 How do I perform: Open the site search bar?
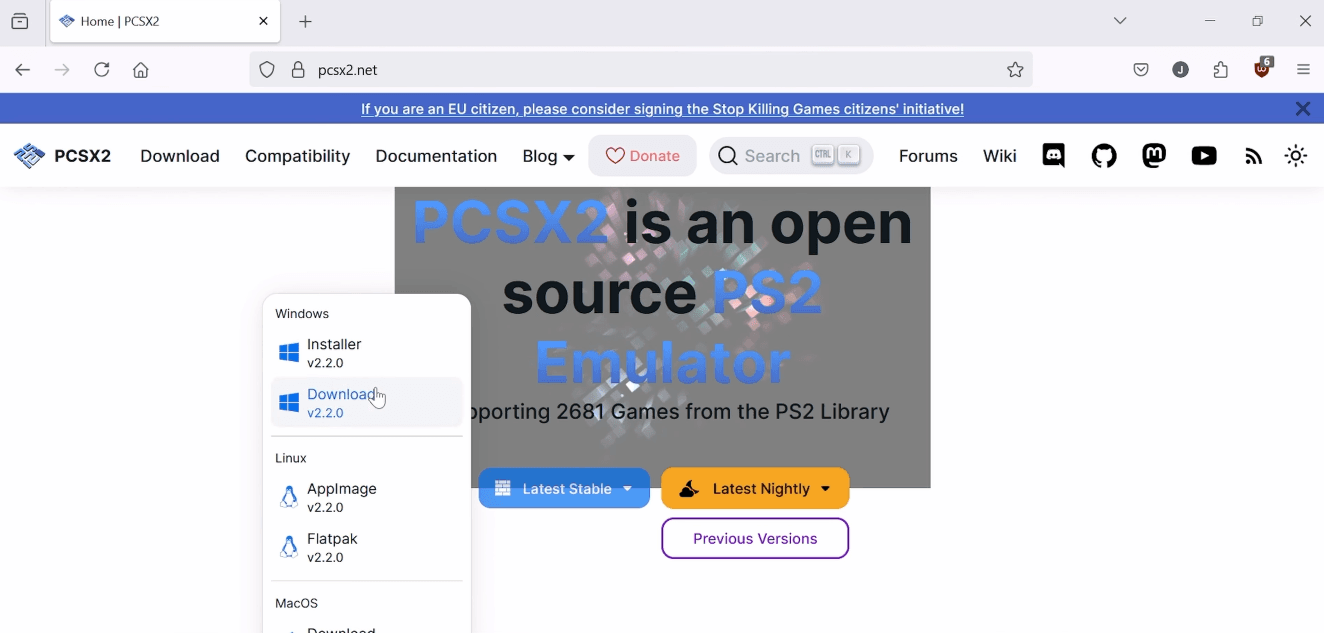[790, 156]
